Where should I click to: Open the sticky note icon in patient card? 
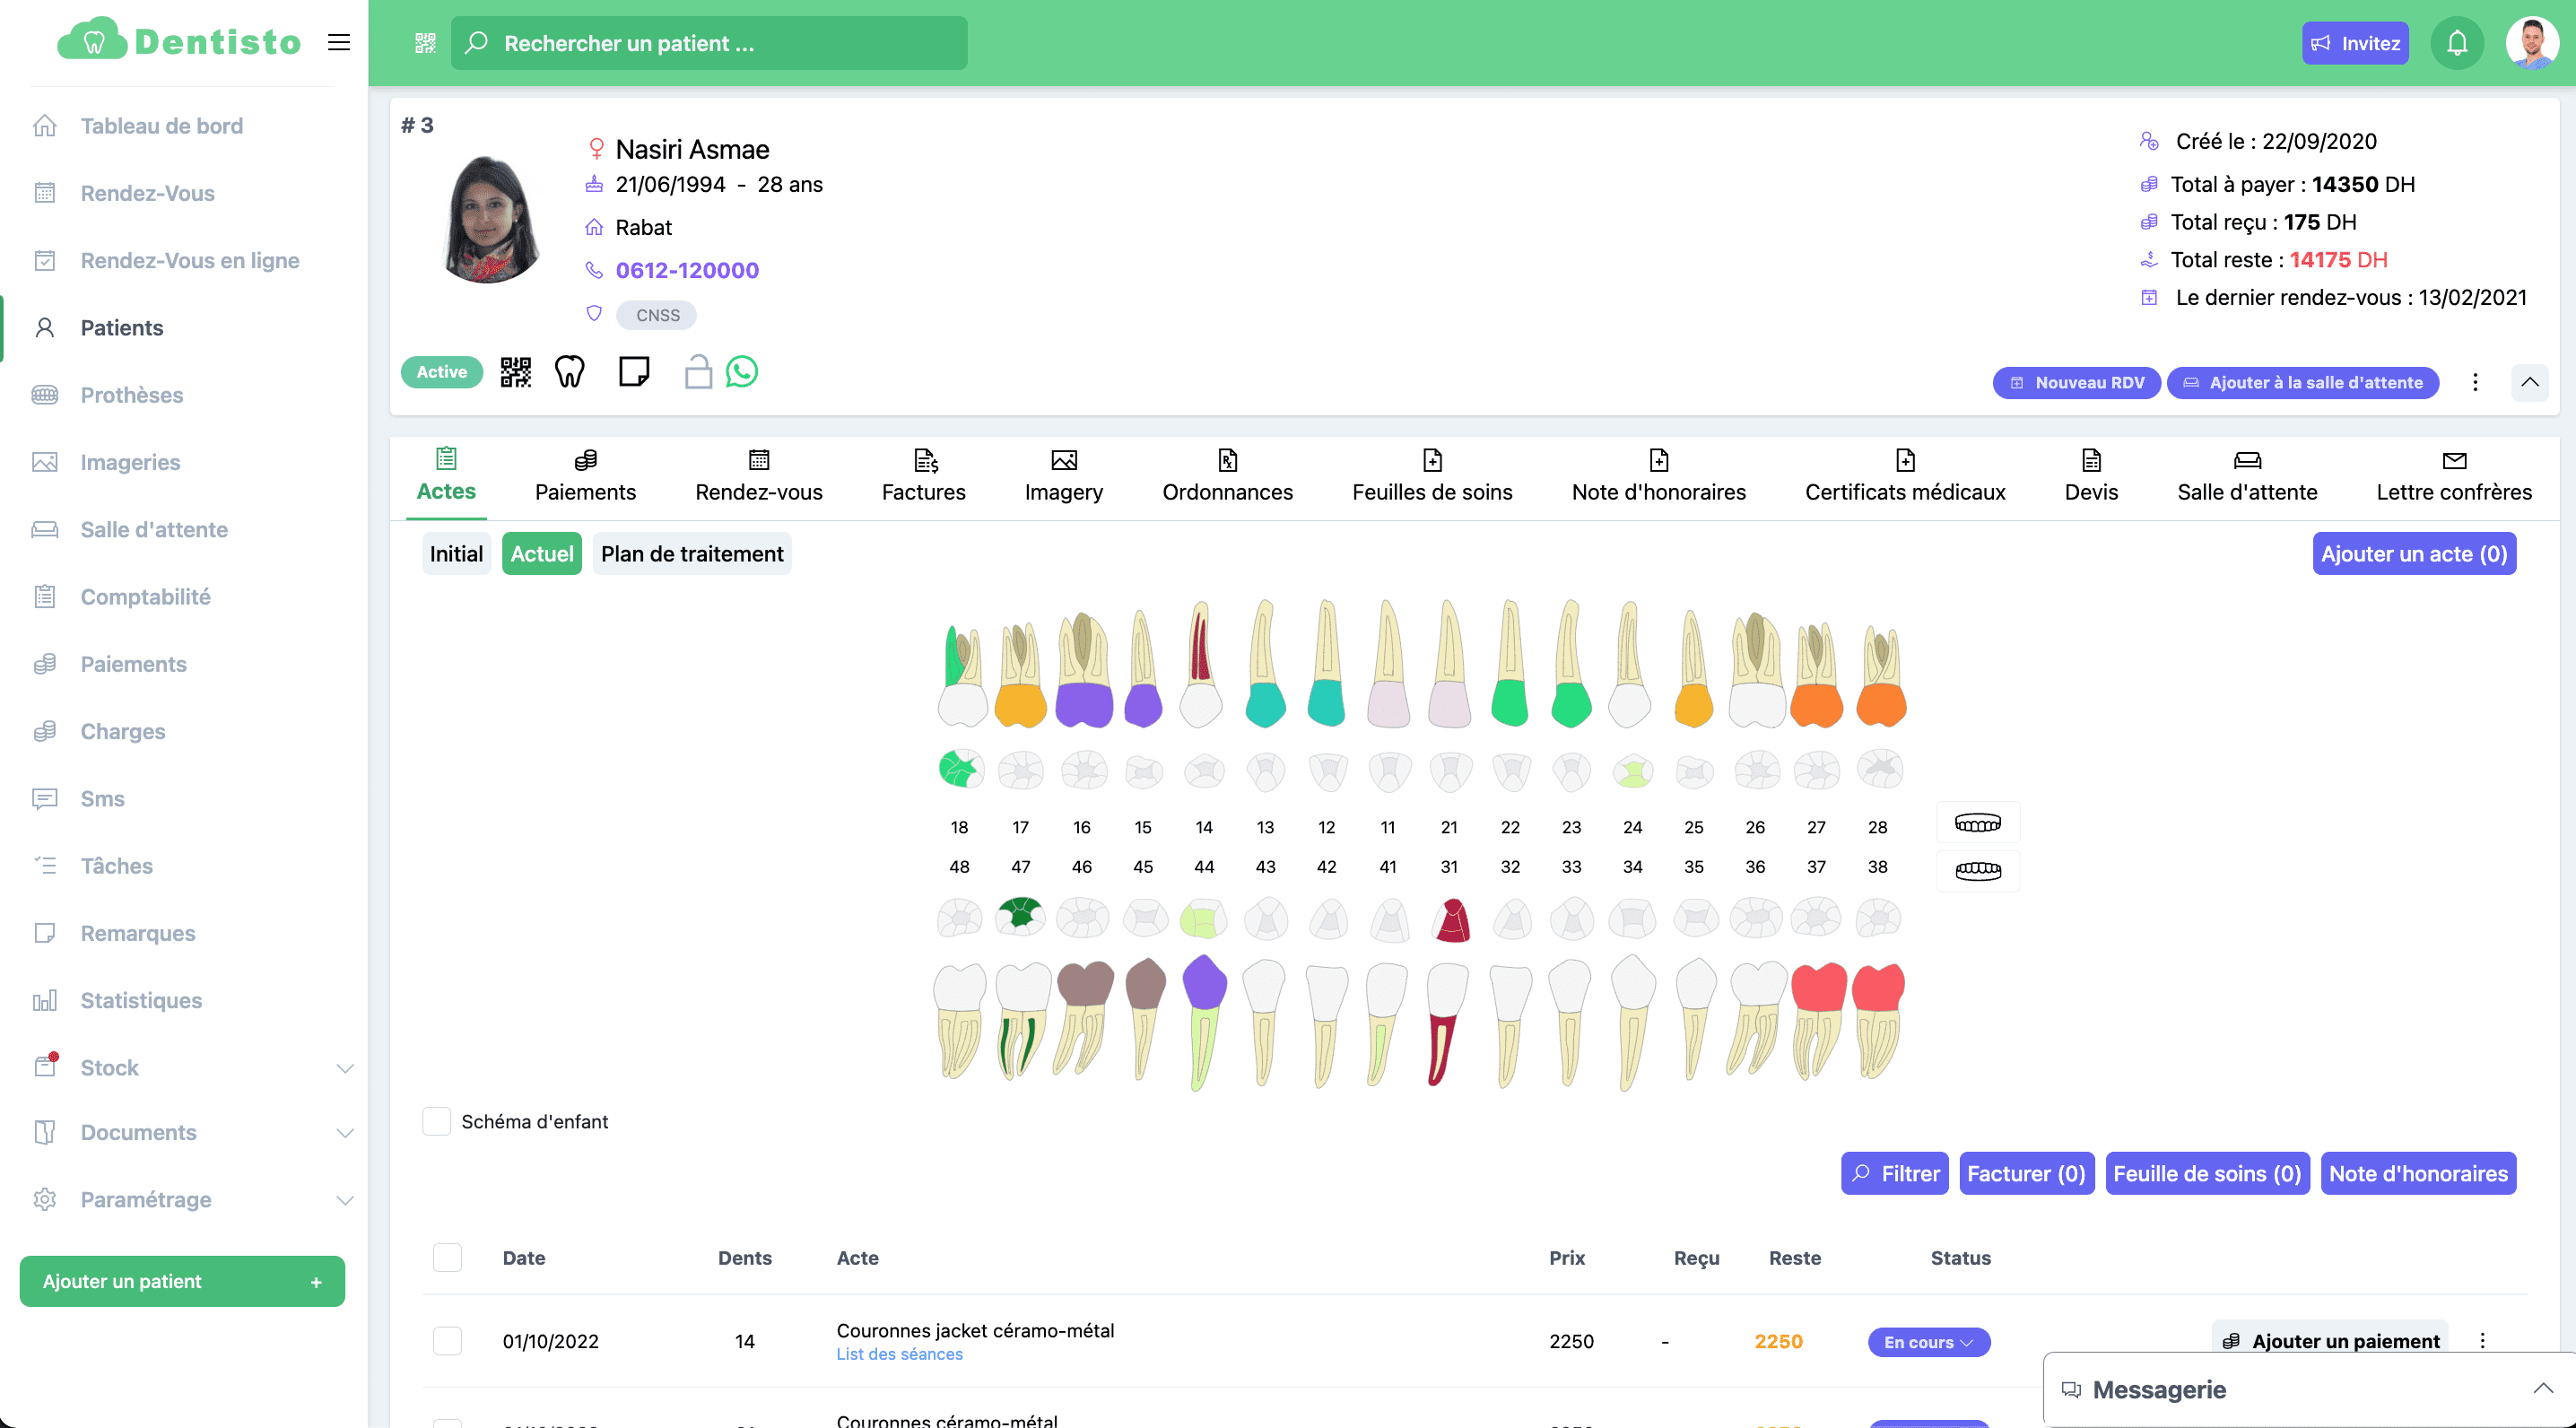coord(633,372)
